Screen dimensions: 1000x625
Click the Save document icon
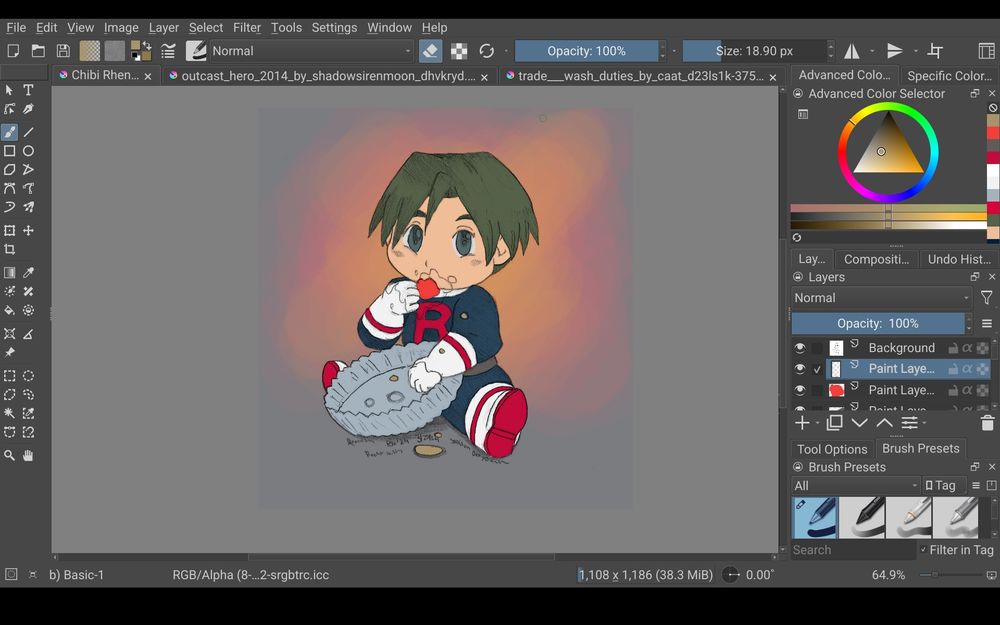coord(63,51)
